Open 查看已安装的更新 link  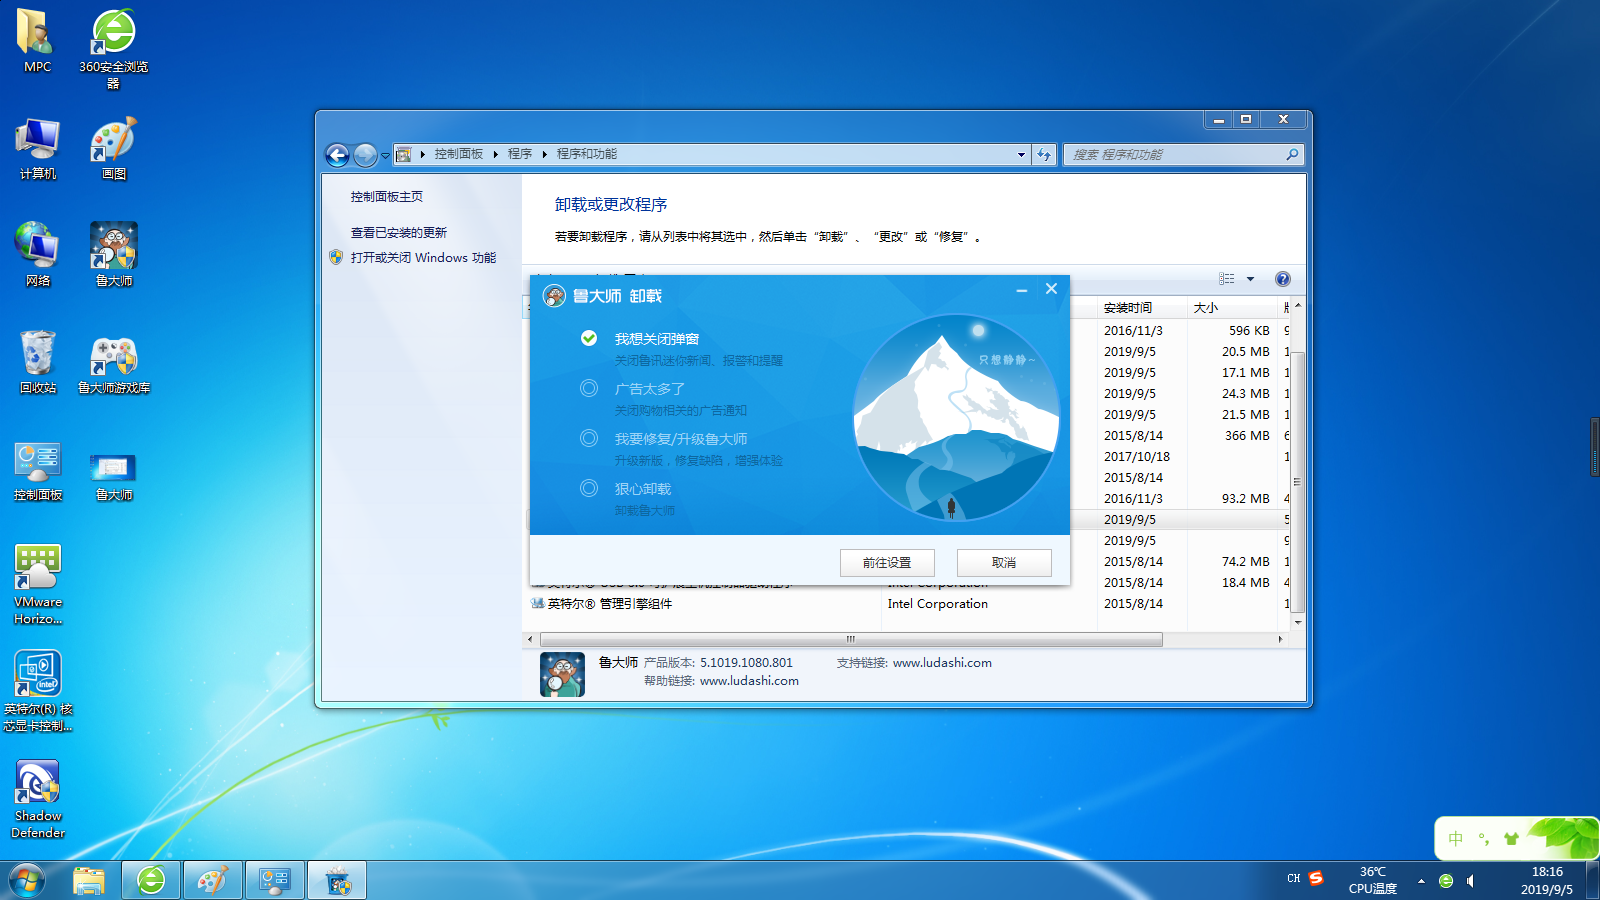point(398,233)
